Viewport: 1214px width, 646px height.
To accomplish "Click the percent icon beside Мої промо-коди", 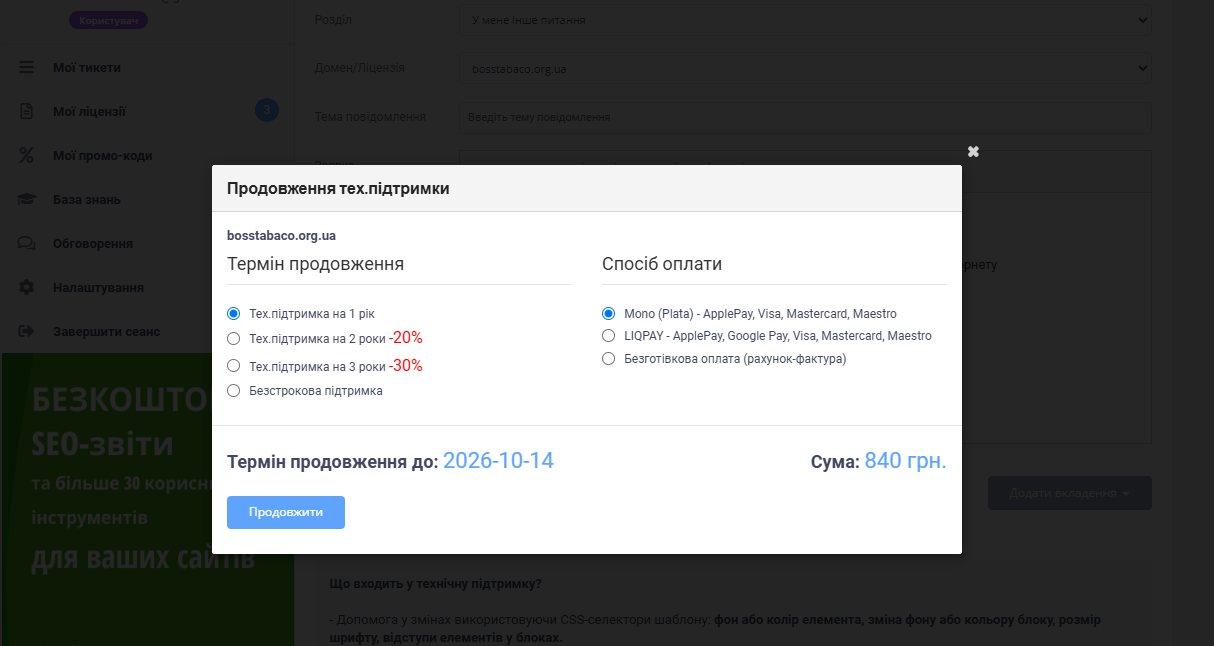I will tap(27, 156).
